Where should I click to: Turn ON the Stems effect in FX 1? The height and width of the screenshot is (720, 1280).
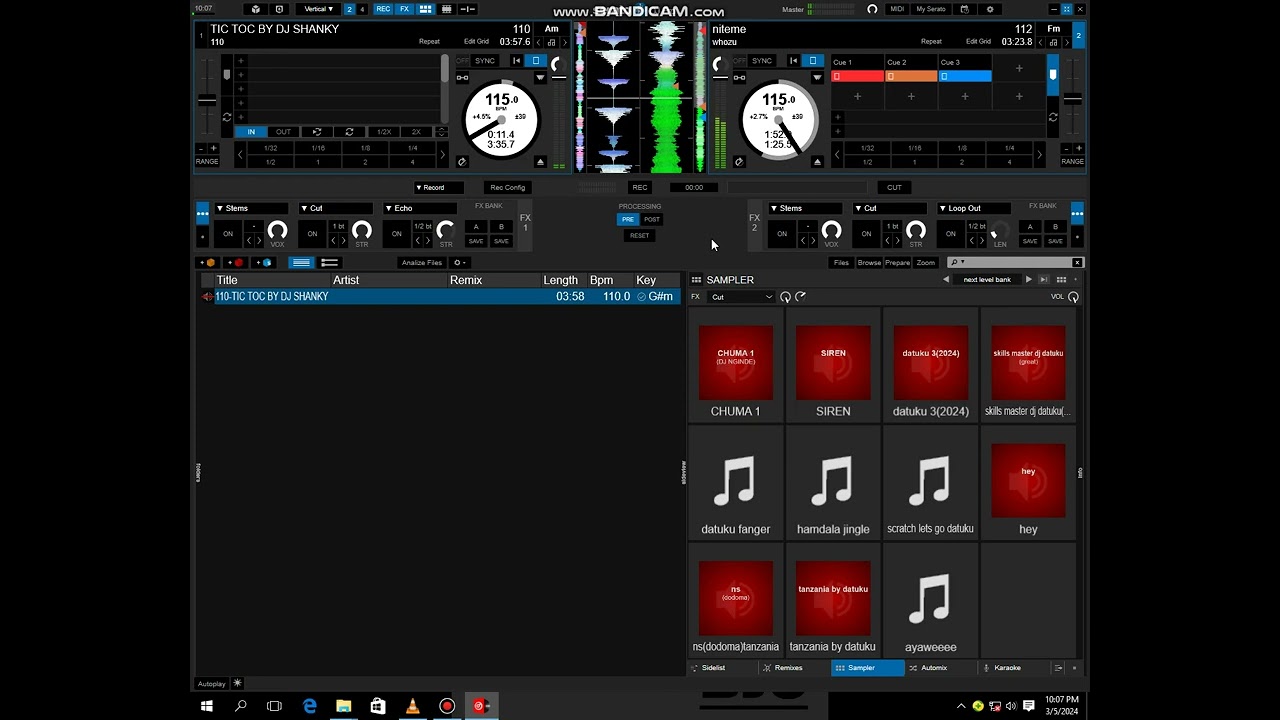[x=228, y=234]
